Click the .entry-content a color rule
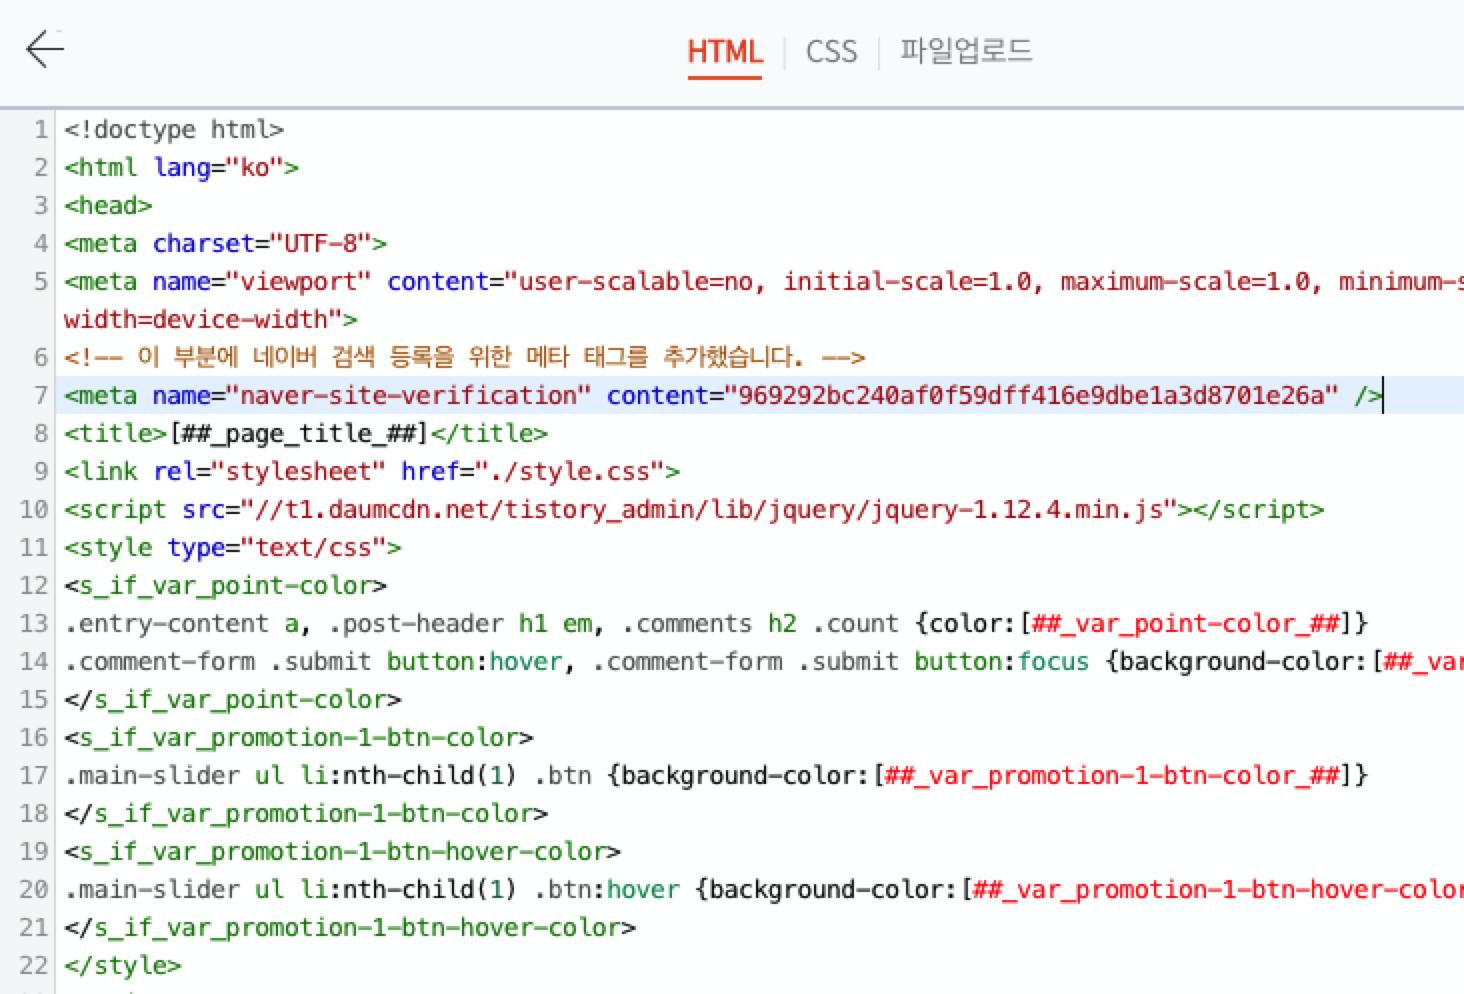This screenshot has width=1464, height=994. coord(716,623)
